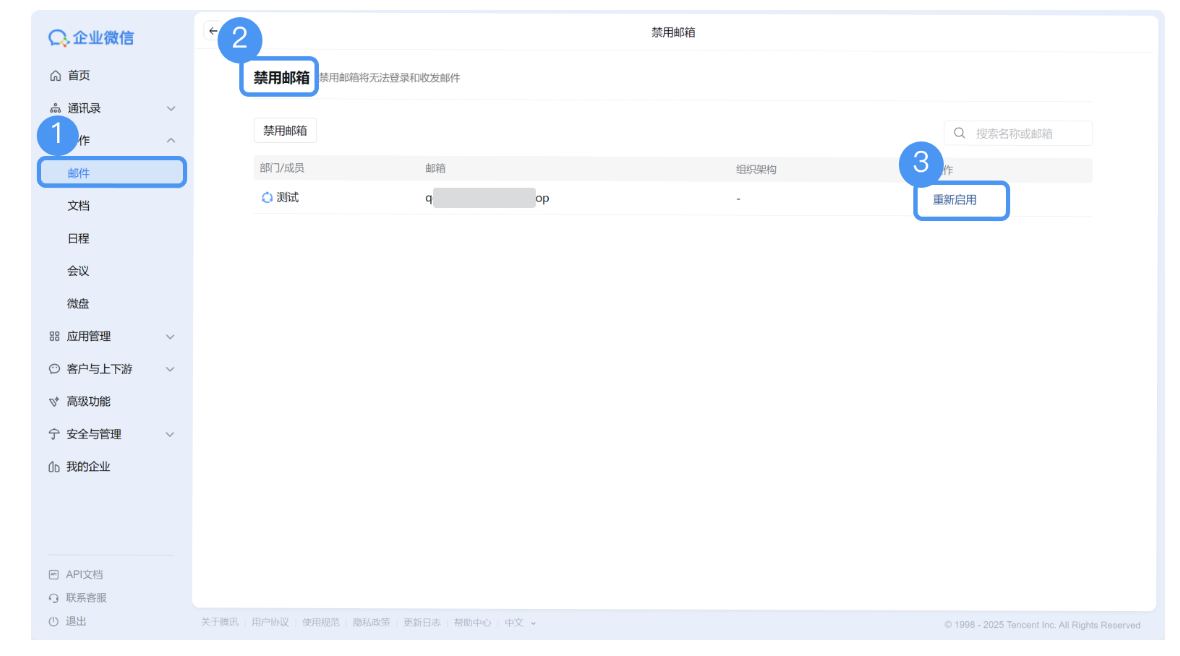Click the 邮箱 column header
The image size is (1180, 656).
(x=435, y=169)
